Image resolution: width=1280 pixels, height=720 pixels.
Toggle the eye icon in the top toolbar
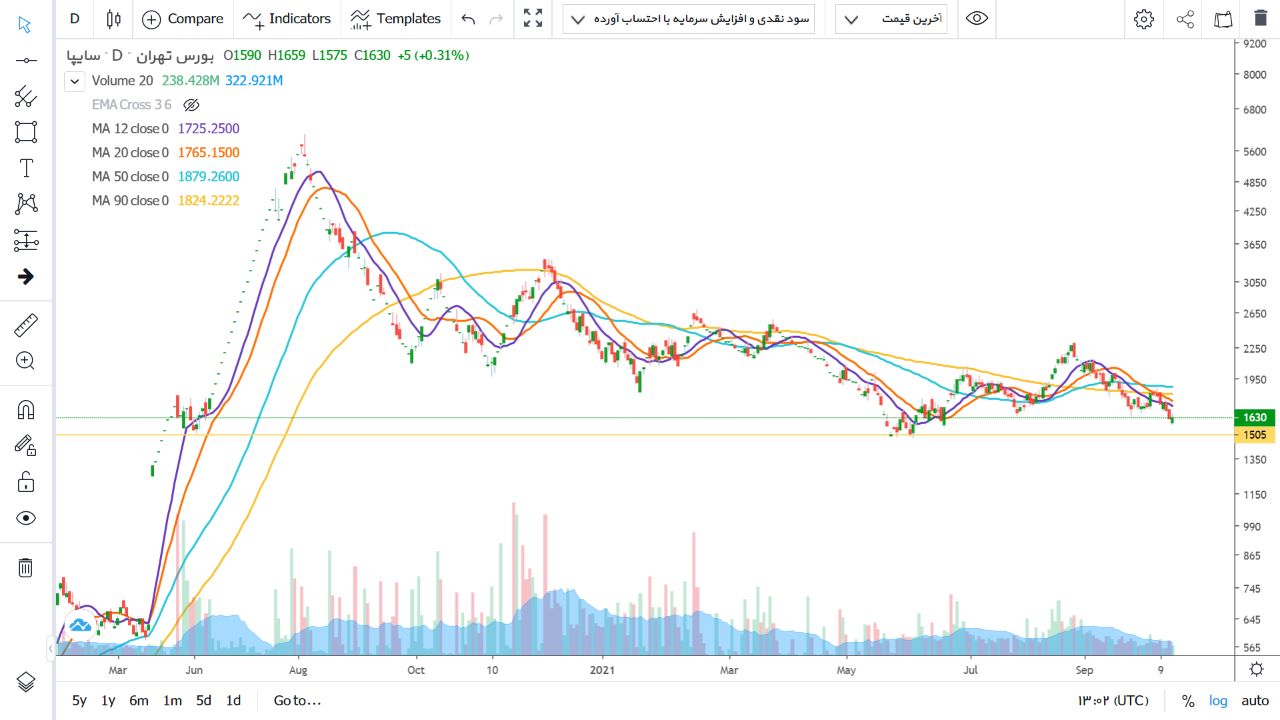click(x=977, y=18)
